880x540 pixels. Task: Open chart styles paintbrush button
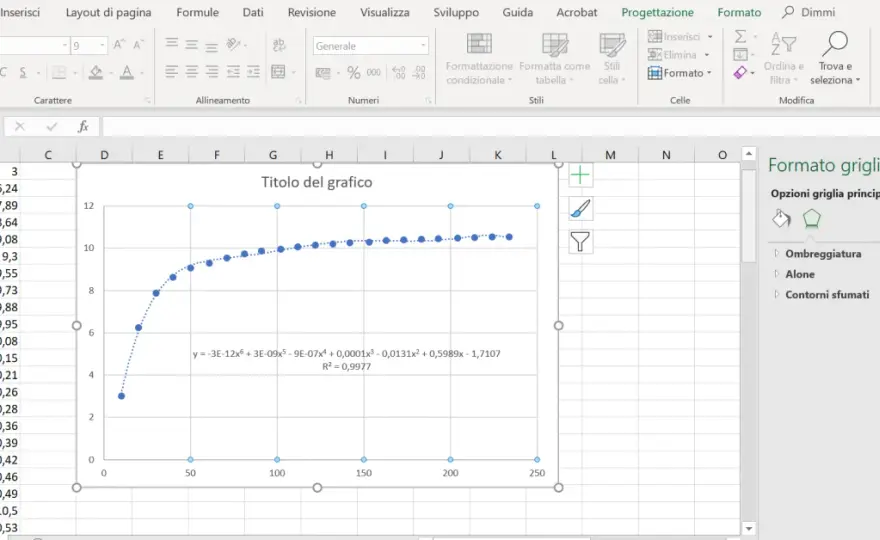[x=580, y=209]
